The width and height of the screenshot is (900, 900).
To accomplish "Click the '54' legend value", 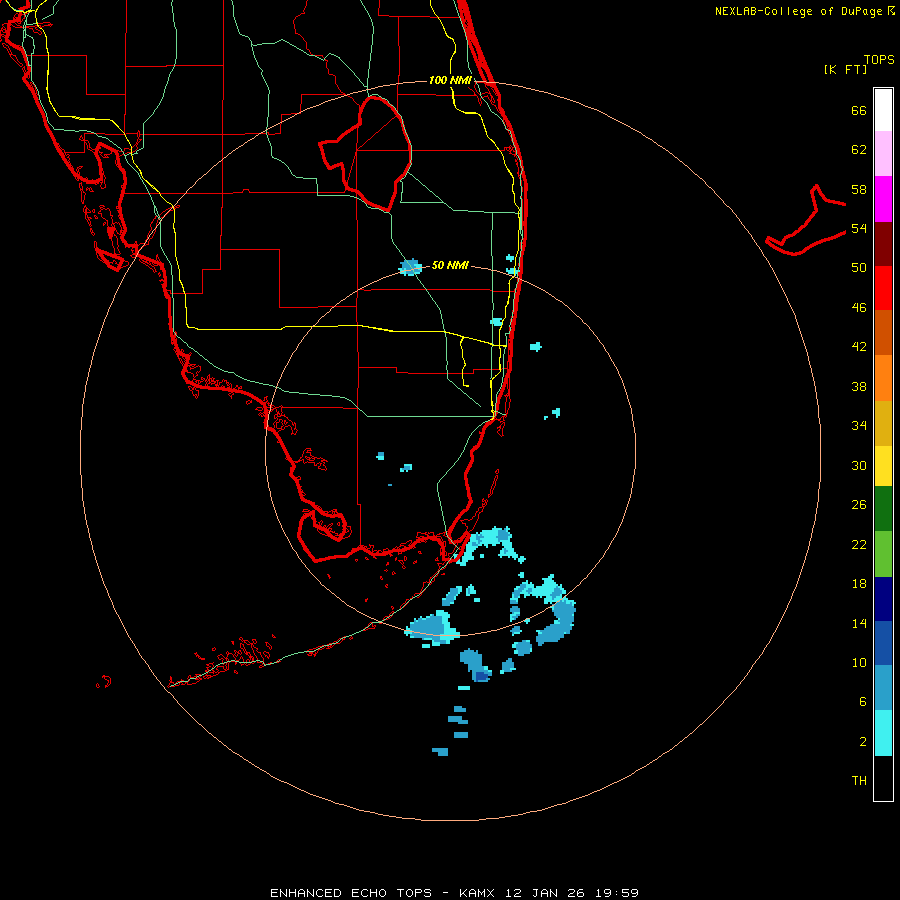I will pos(859,228).
